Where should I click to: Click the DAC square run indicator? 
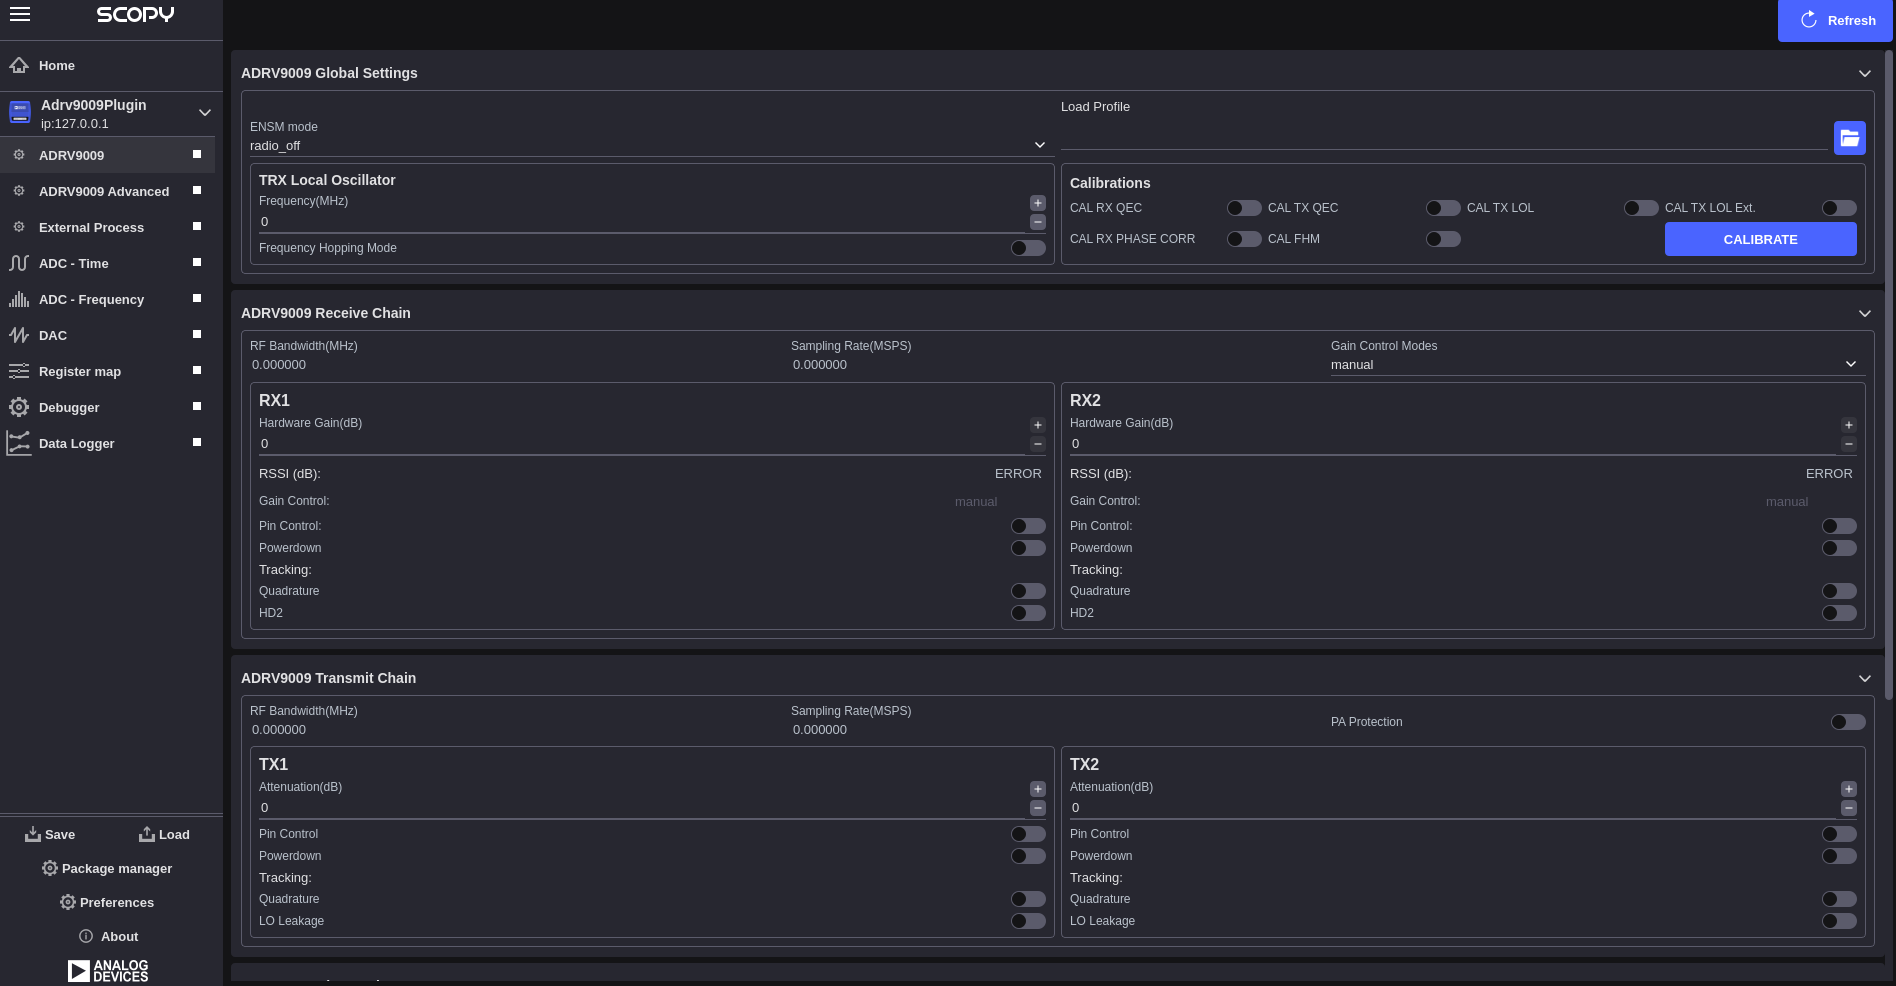tap(197, 334)
